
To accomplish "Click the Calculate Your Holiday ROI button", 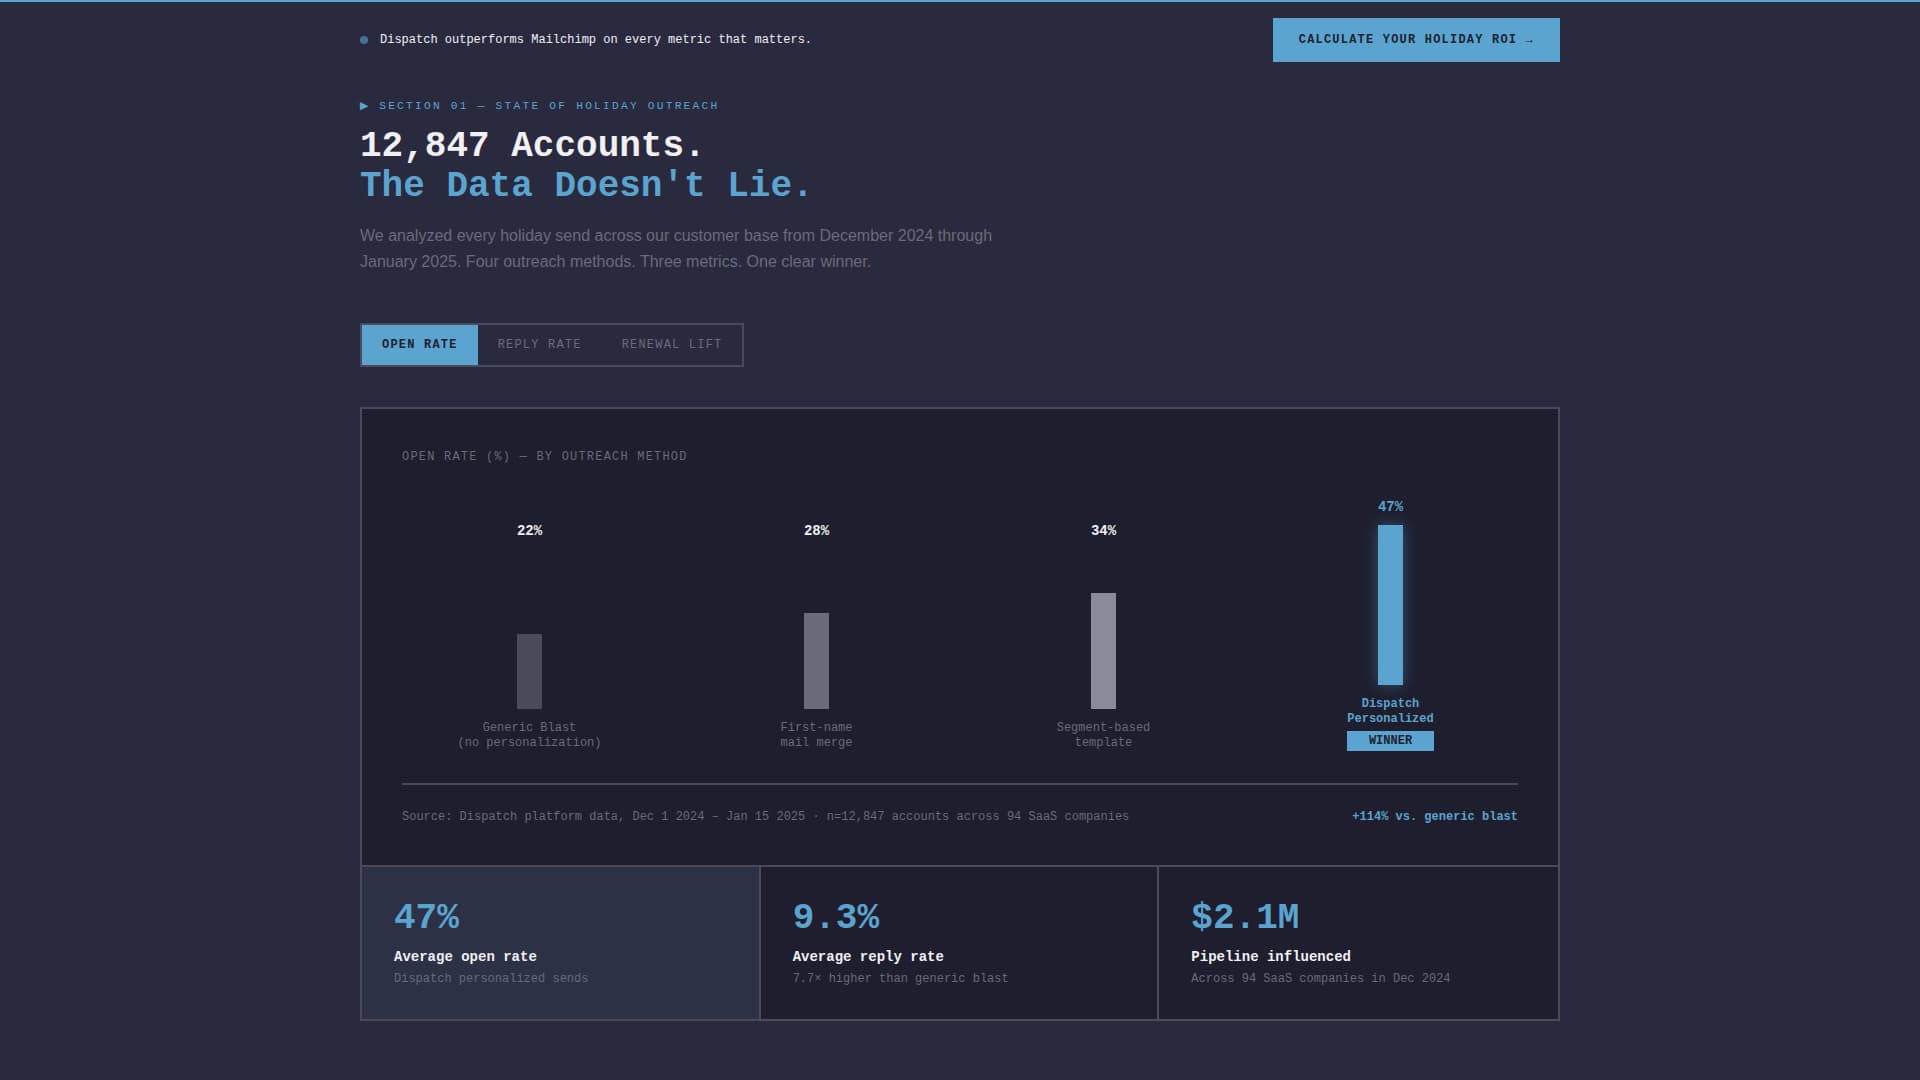I will pos(1416,40).
